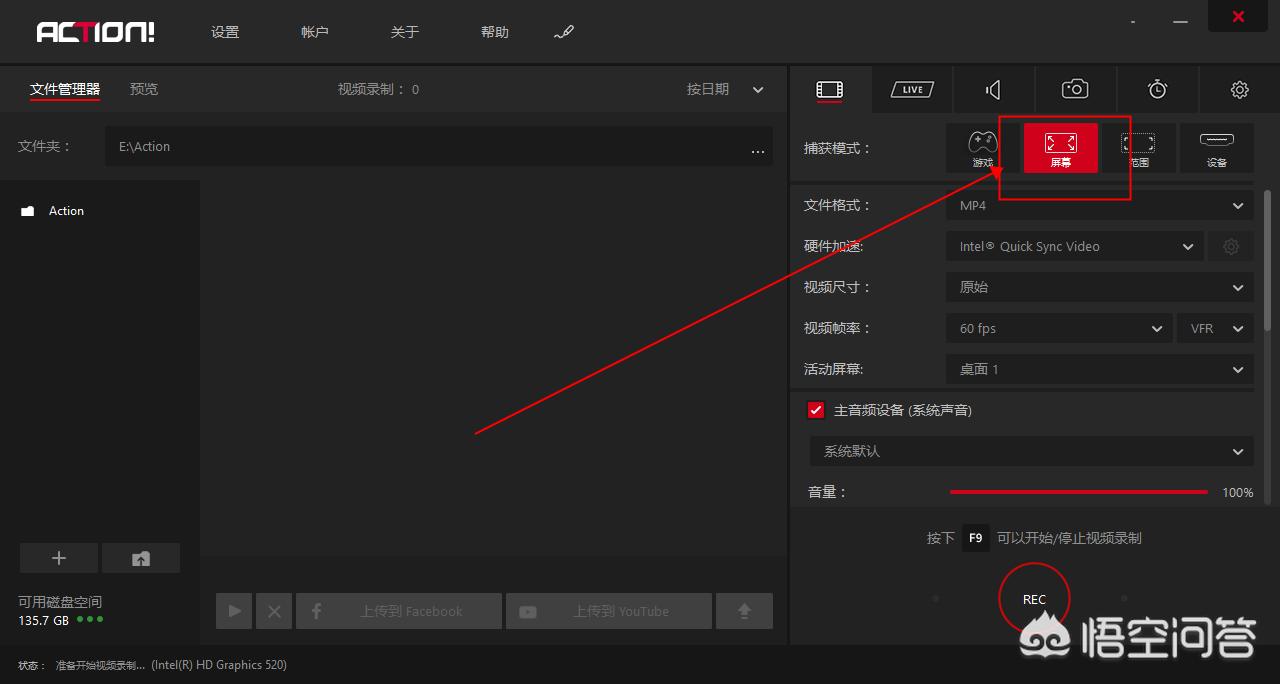Open the benchmark clock panel icon
Screen dimensions: 1280x684
pyautogui.click(x=1157, y=89)
